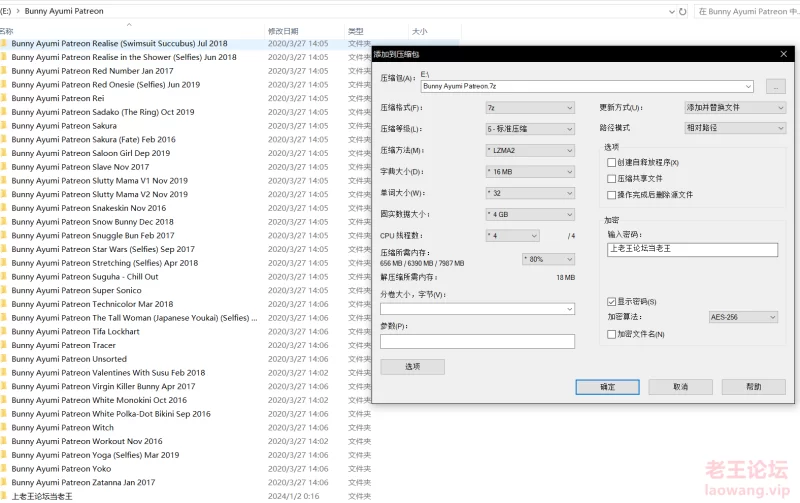Select folder Bunny Ayumi Patreon Unsorted
The width and height of the screenshot is (800, 503).
pos(69,360)
